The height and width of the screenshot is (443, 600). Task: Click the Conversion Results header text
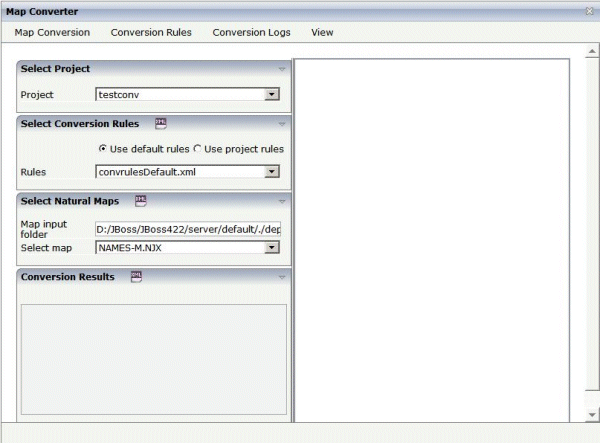coord(67,277)
